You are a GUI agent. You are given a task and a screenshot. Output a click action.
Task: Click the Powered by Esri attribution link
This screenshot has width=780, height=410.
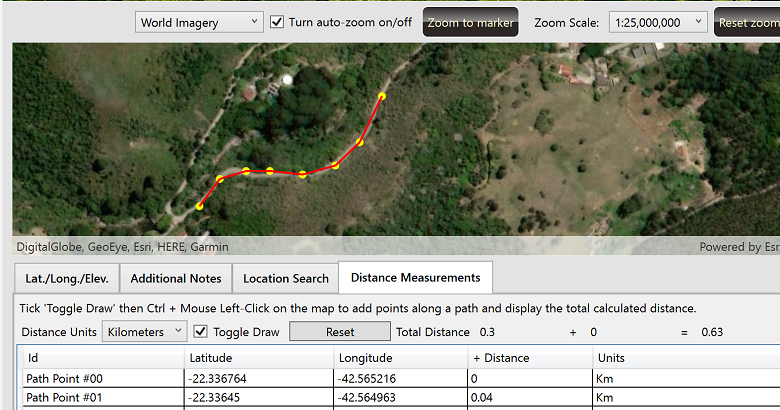click(x=739, y=247)
